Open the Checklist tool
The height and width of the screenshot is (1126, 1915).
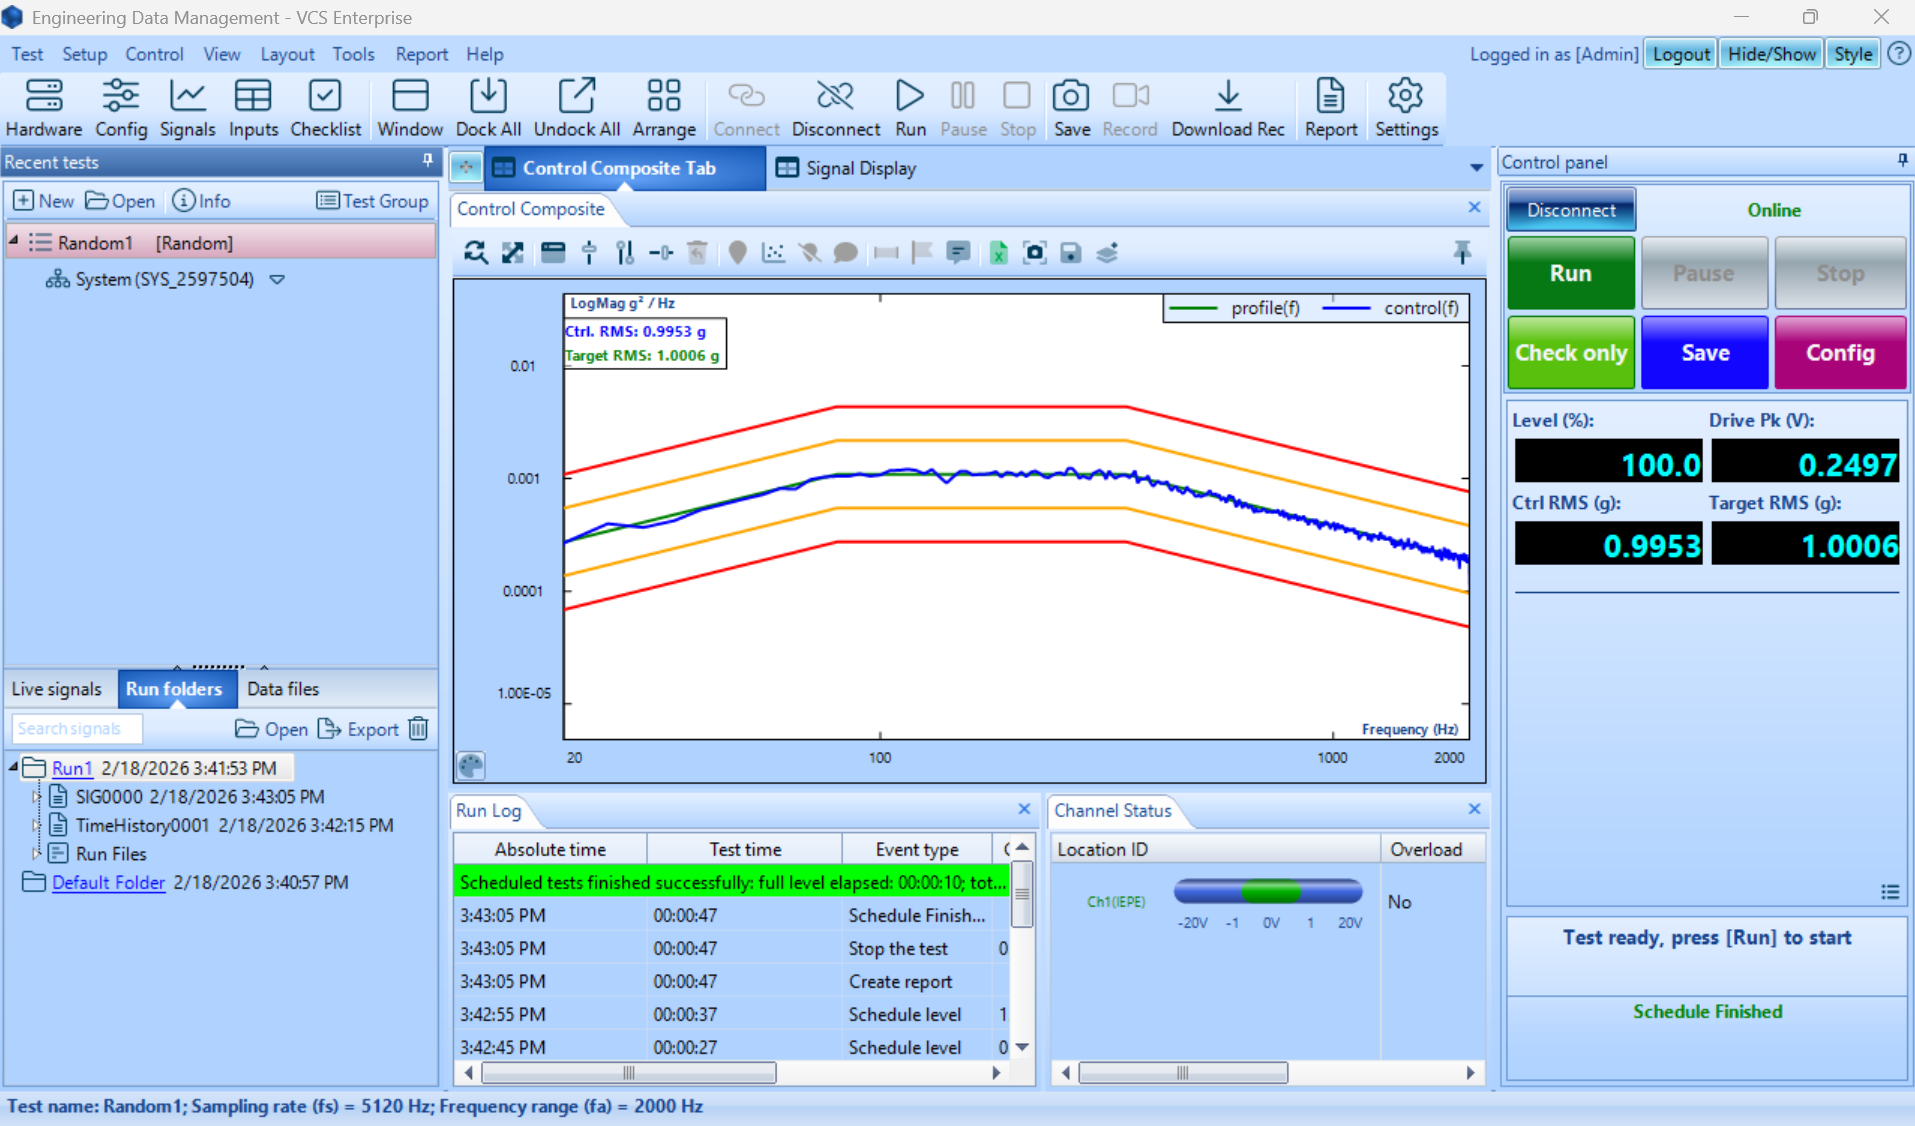(x=325, y=107)
